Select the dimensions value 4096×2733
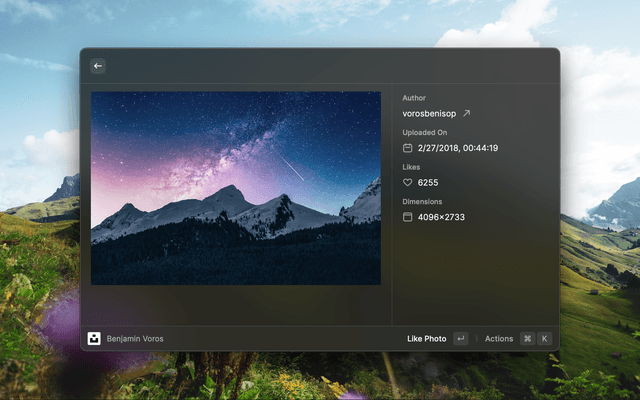The height and width of the screenshot is (400, 640). (x=441, y=217)
